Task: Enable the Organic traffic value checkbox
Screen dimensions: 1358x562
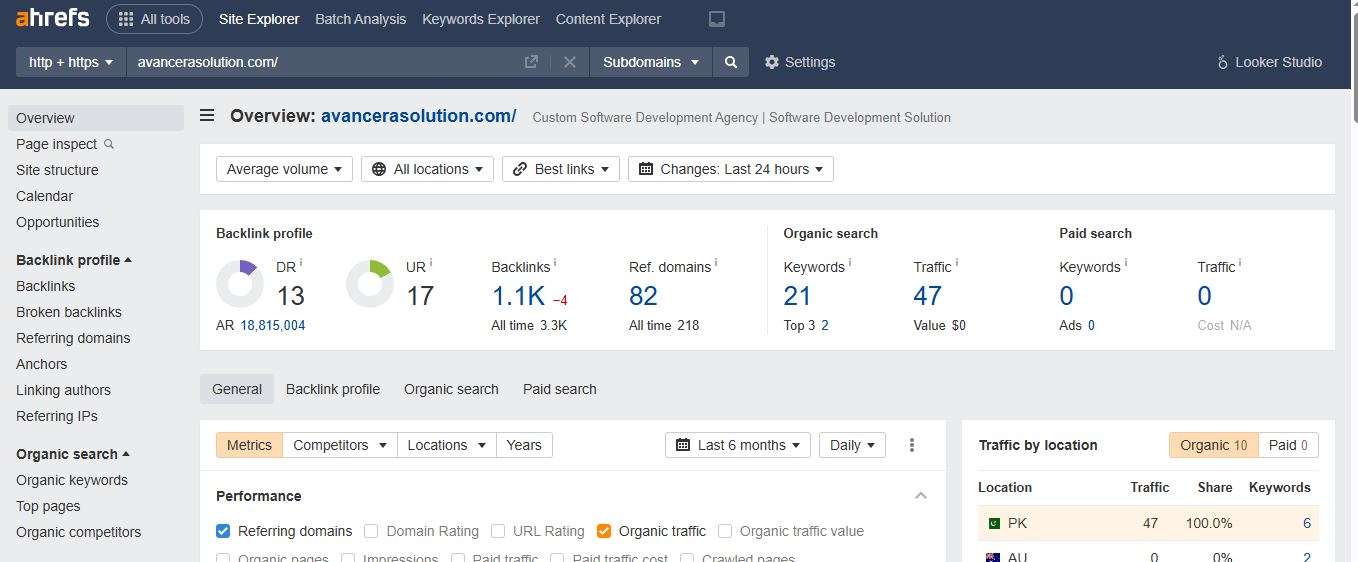Action: [725, 531]
